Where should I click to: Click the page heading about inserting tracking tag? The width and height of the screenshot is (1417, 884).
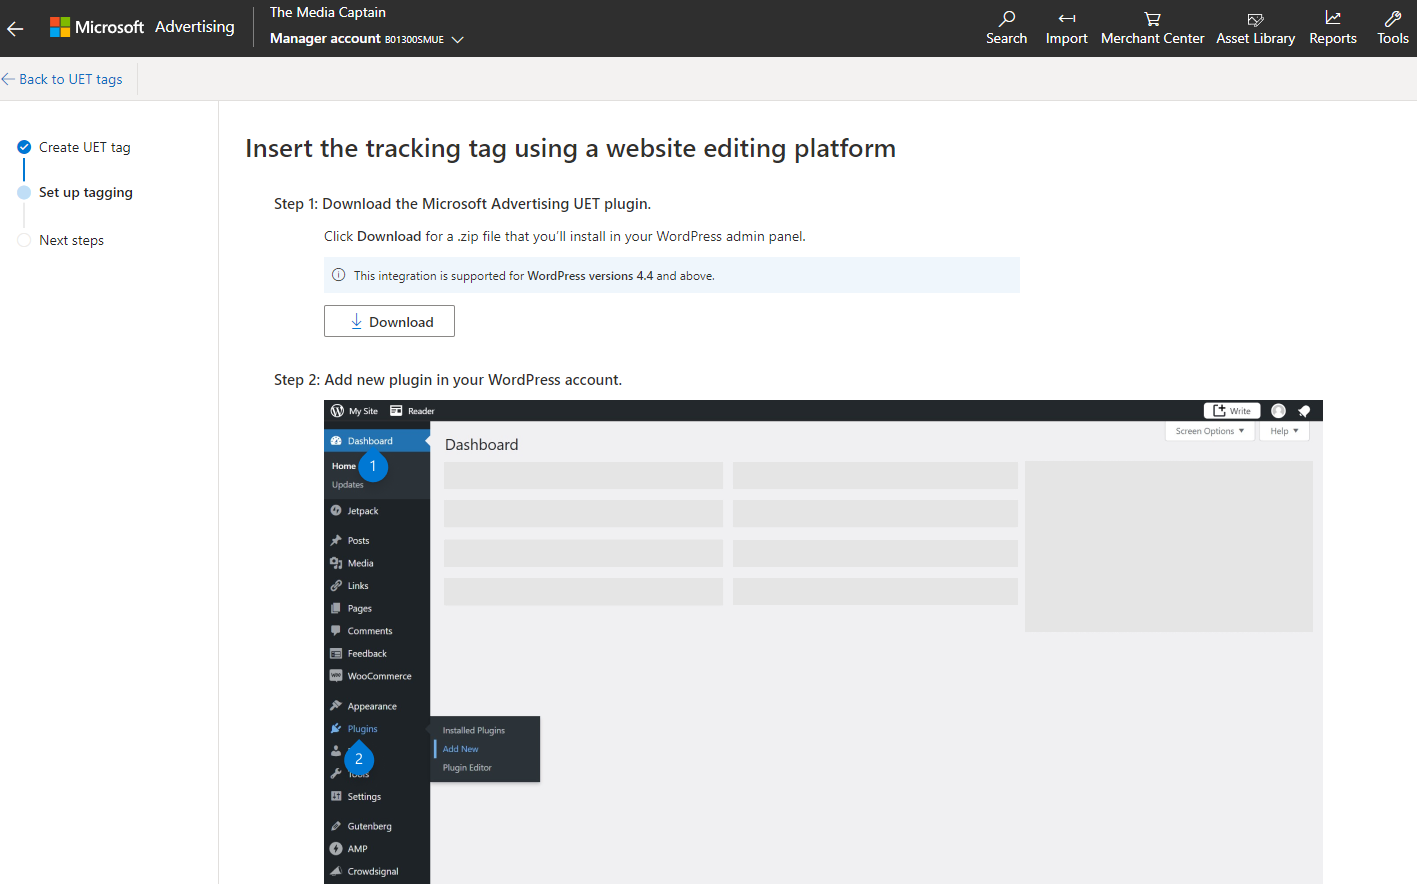pos(570,148)
